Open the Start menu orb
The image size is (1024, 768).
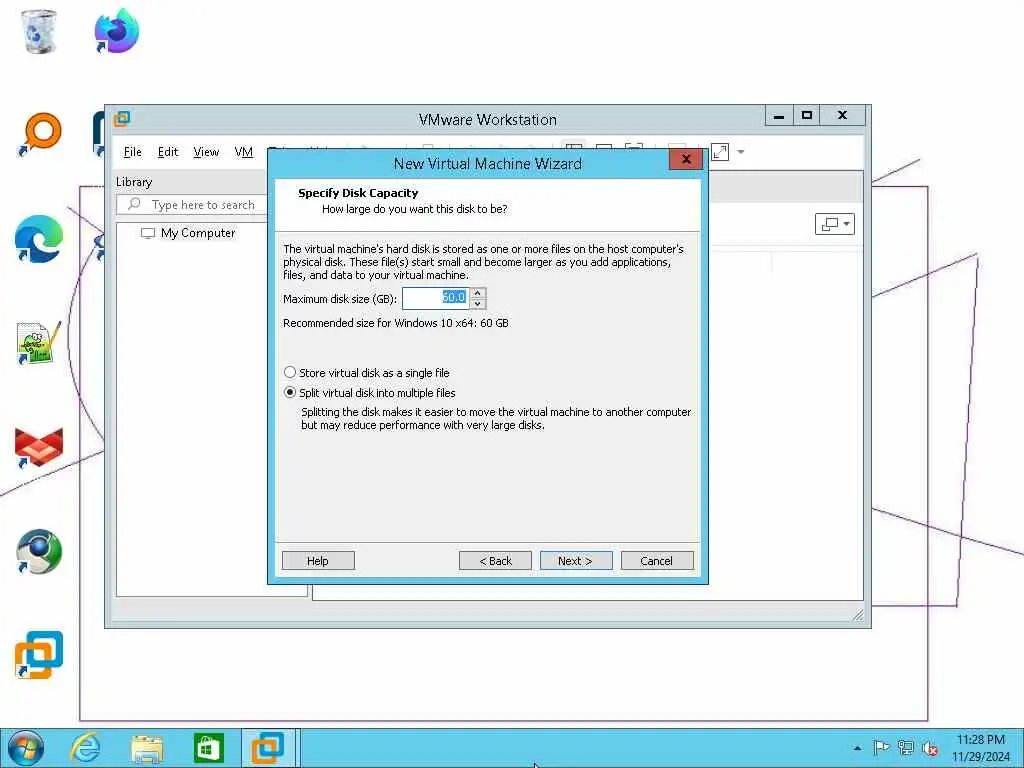26,748
